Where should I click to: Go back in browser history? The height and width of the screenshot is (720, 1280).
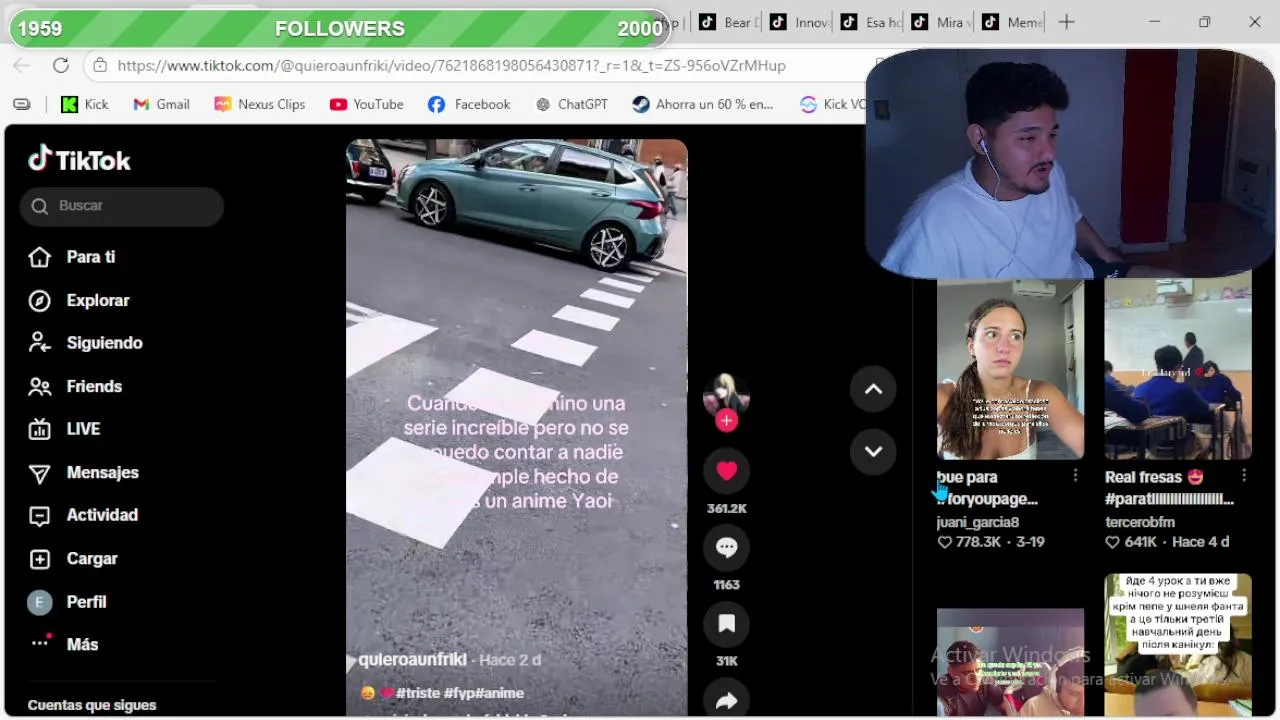pos(22,66)
